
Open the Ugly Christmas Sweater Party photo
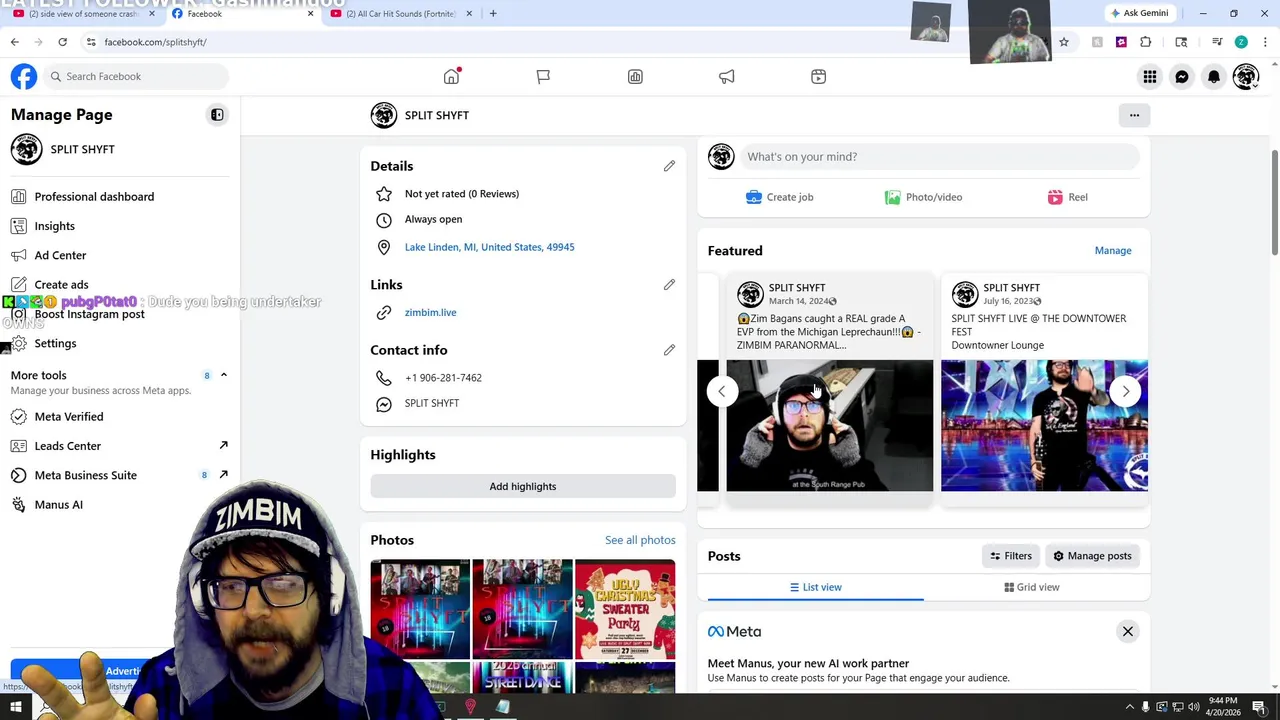(625, 610)
